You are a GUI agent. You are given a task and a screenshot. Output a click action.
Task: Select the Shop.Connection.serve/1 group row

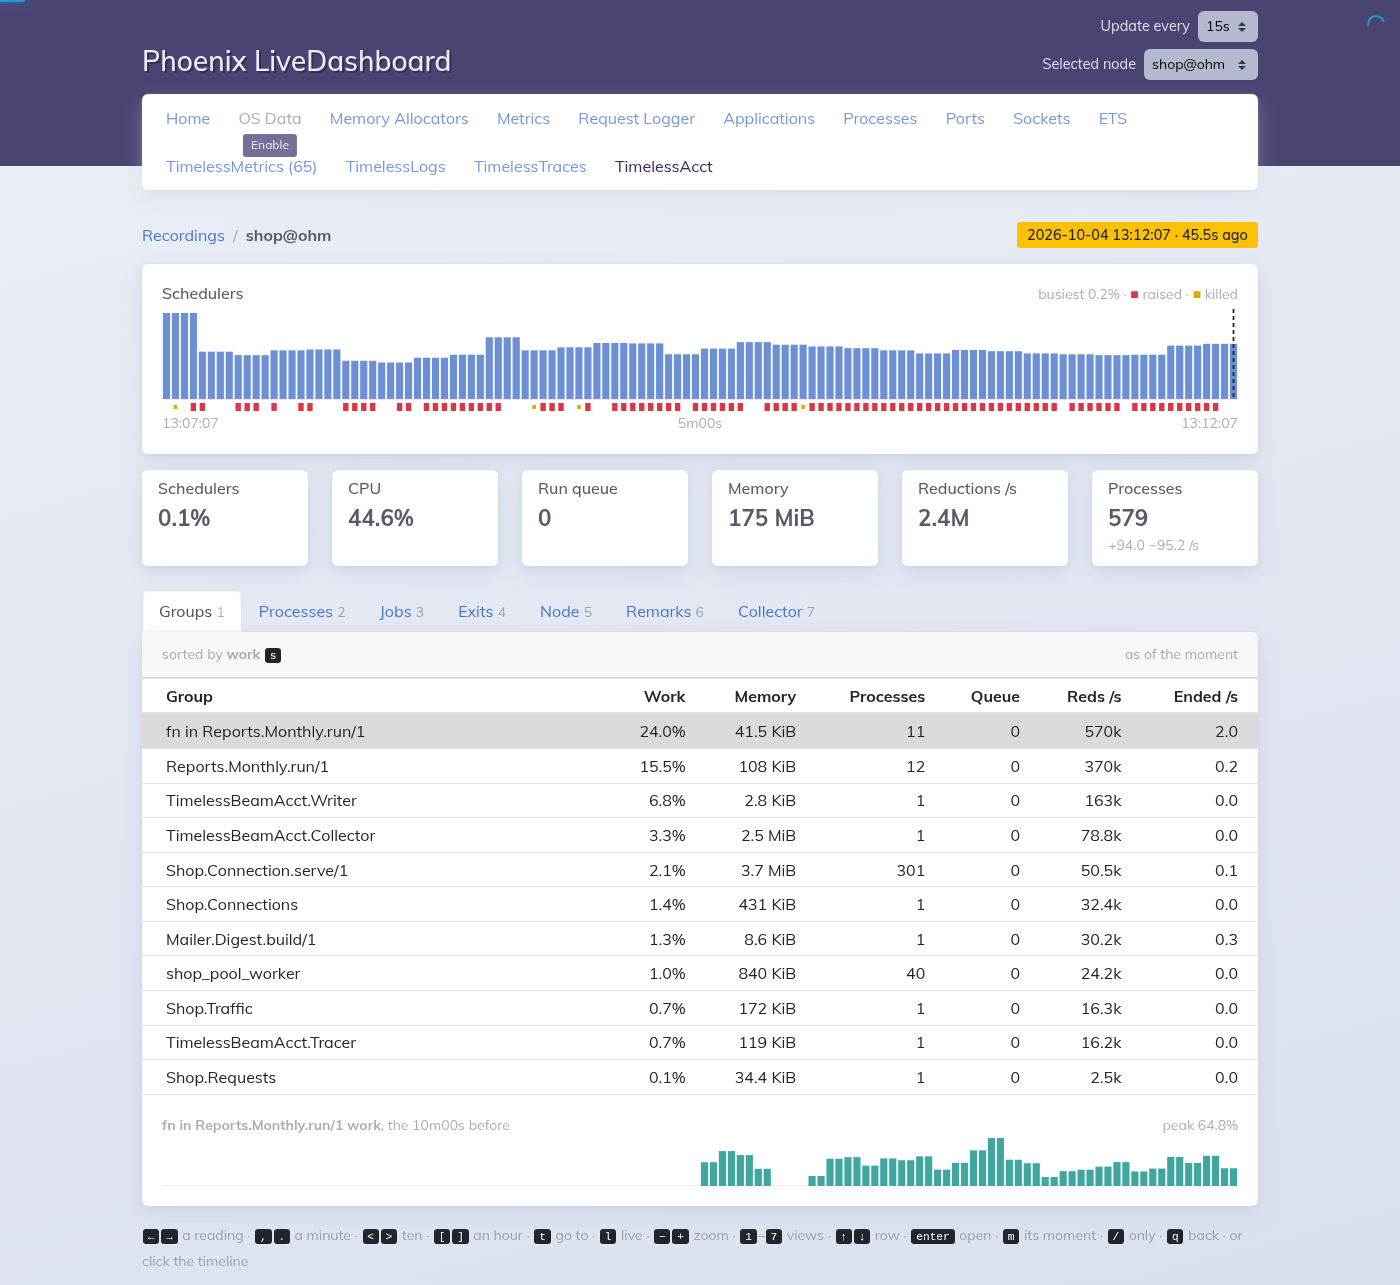tap(700, 871)
